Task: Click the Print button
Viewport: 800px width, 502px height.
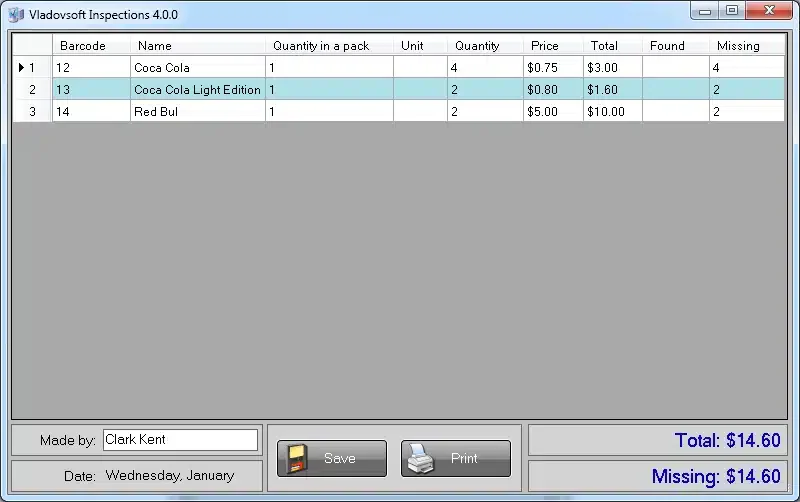Action: click(456, 458)
